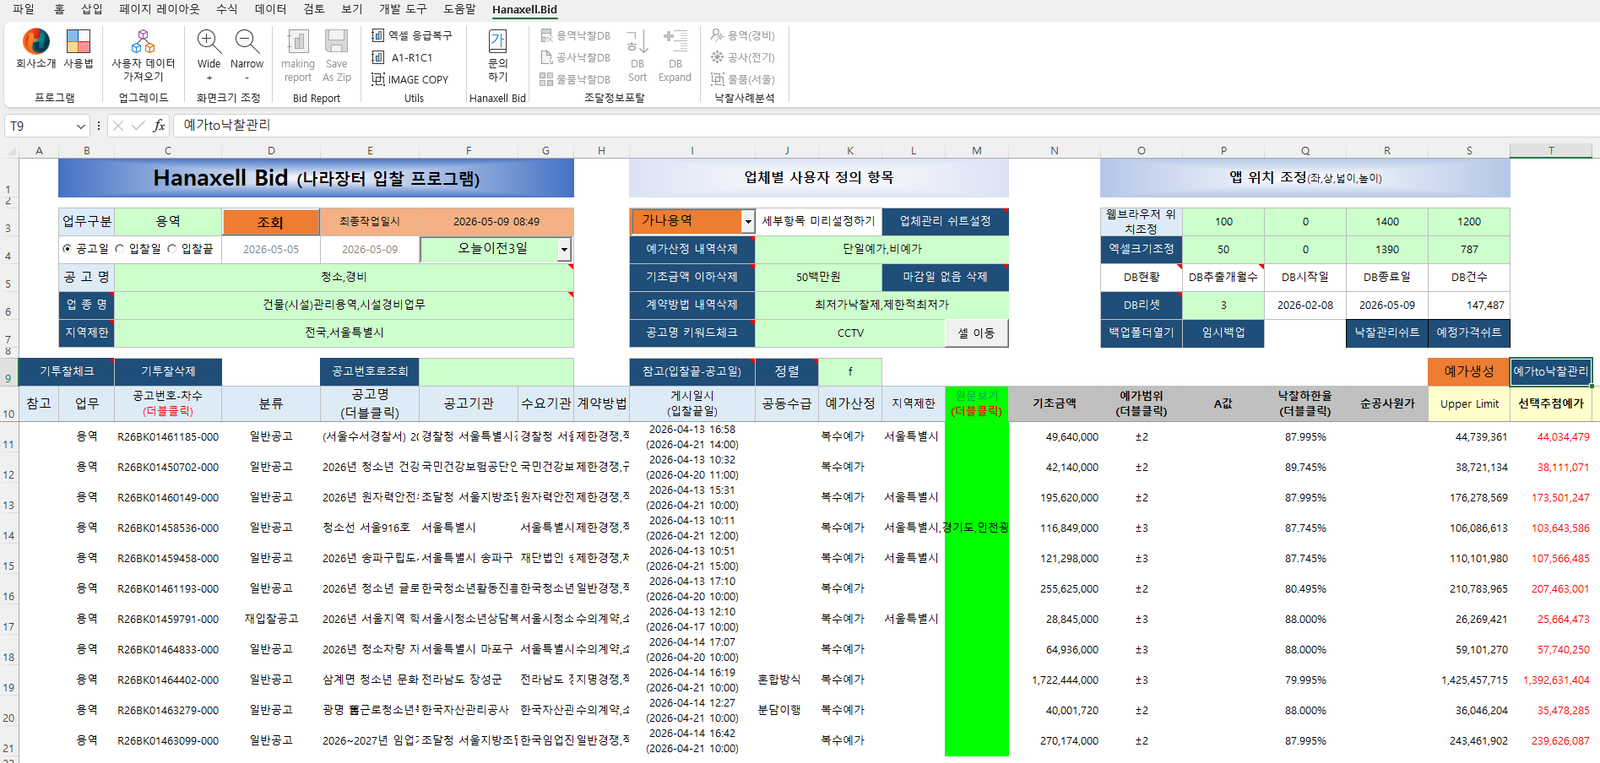Click the 기투찰삭제 button
Image resolution: width=1600 pixels, height=763 pixels.
(168, 371)
